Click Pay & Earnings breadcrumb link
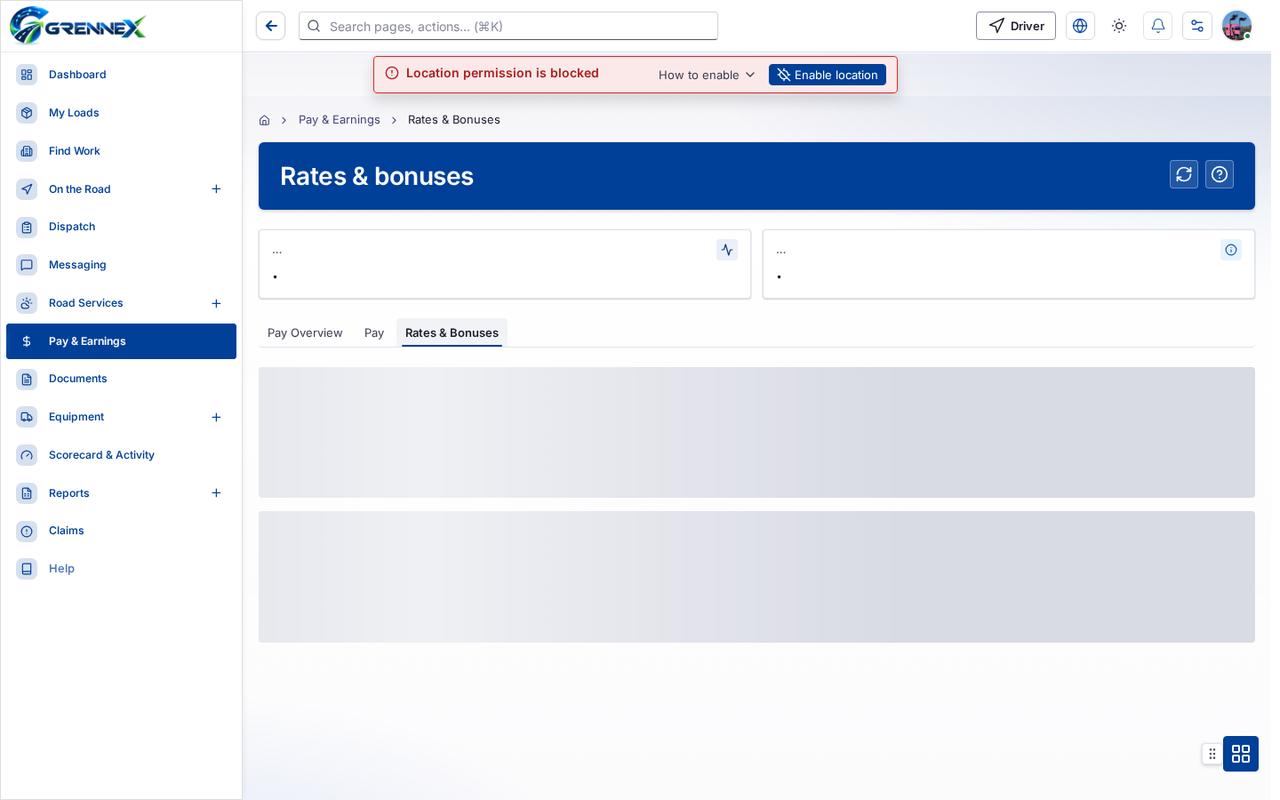 [x=339, y=120]
